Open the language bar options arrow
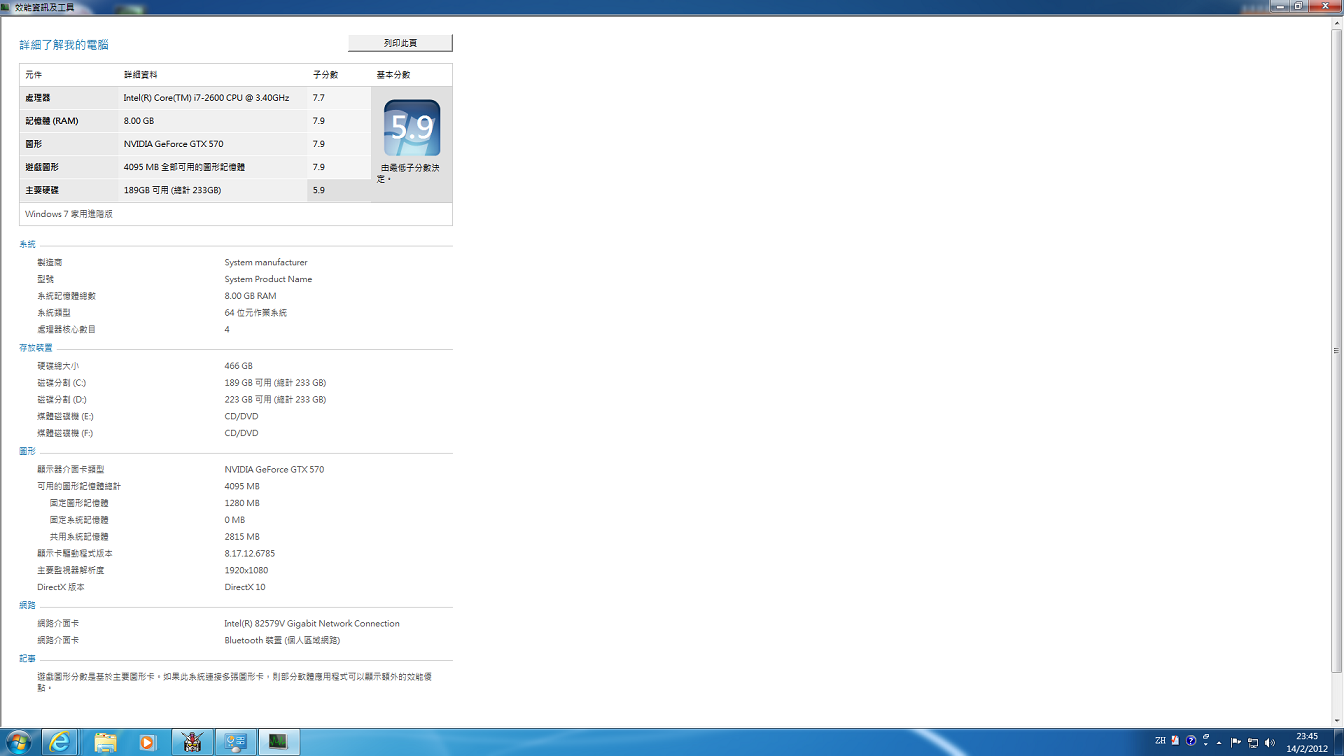Viewport: 1344px width, 756px height. point(1206,743)
